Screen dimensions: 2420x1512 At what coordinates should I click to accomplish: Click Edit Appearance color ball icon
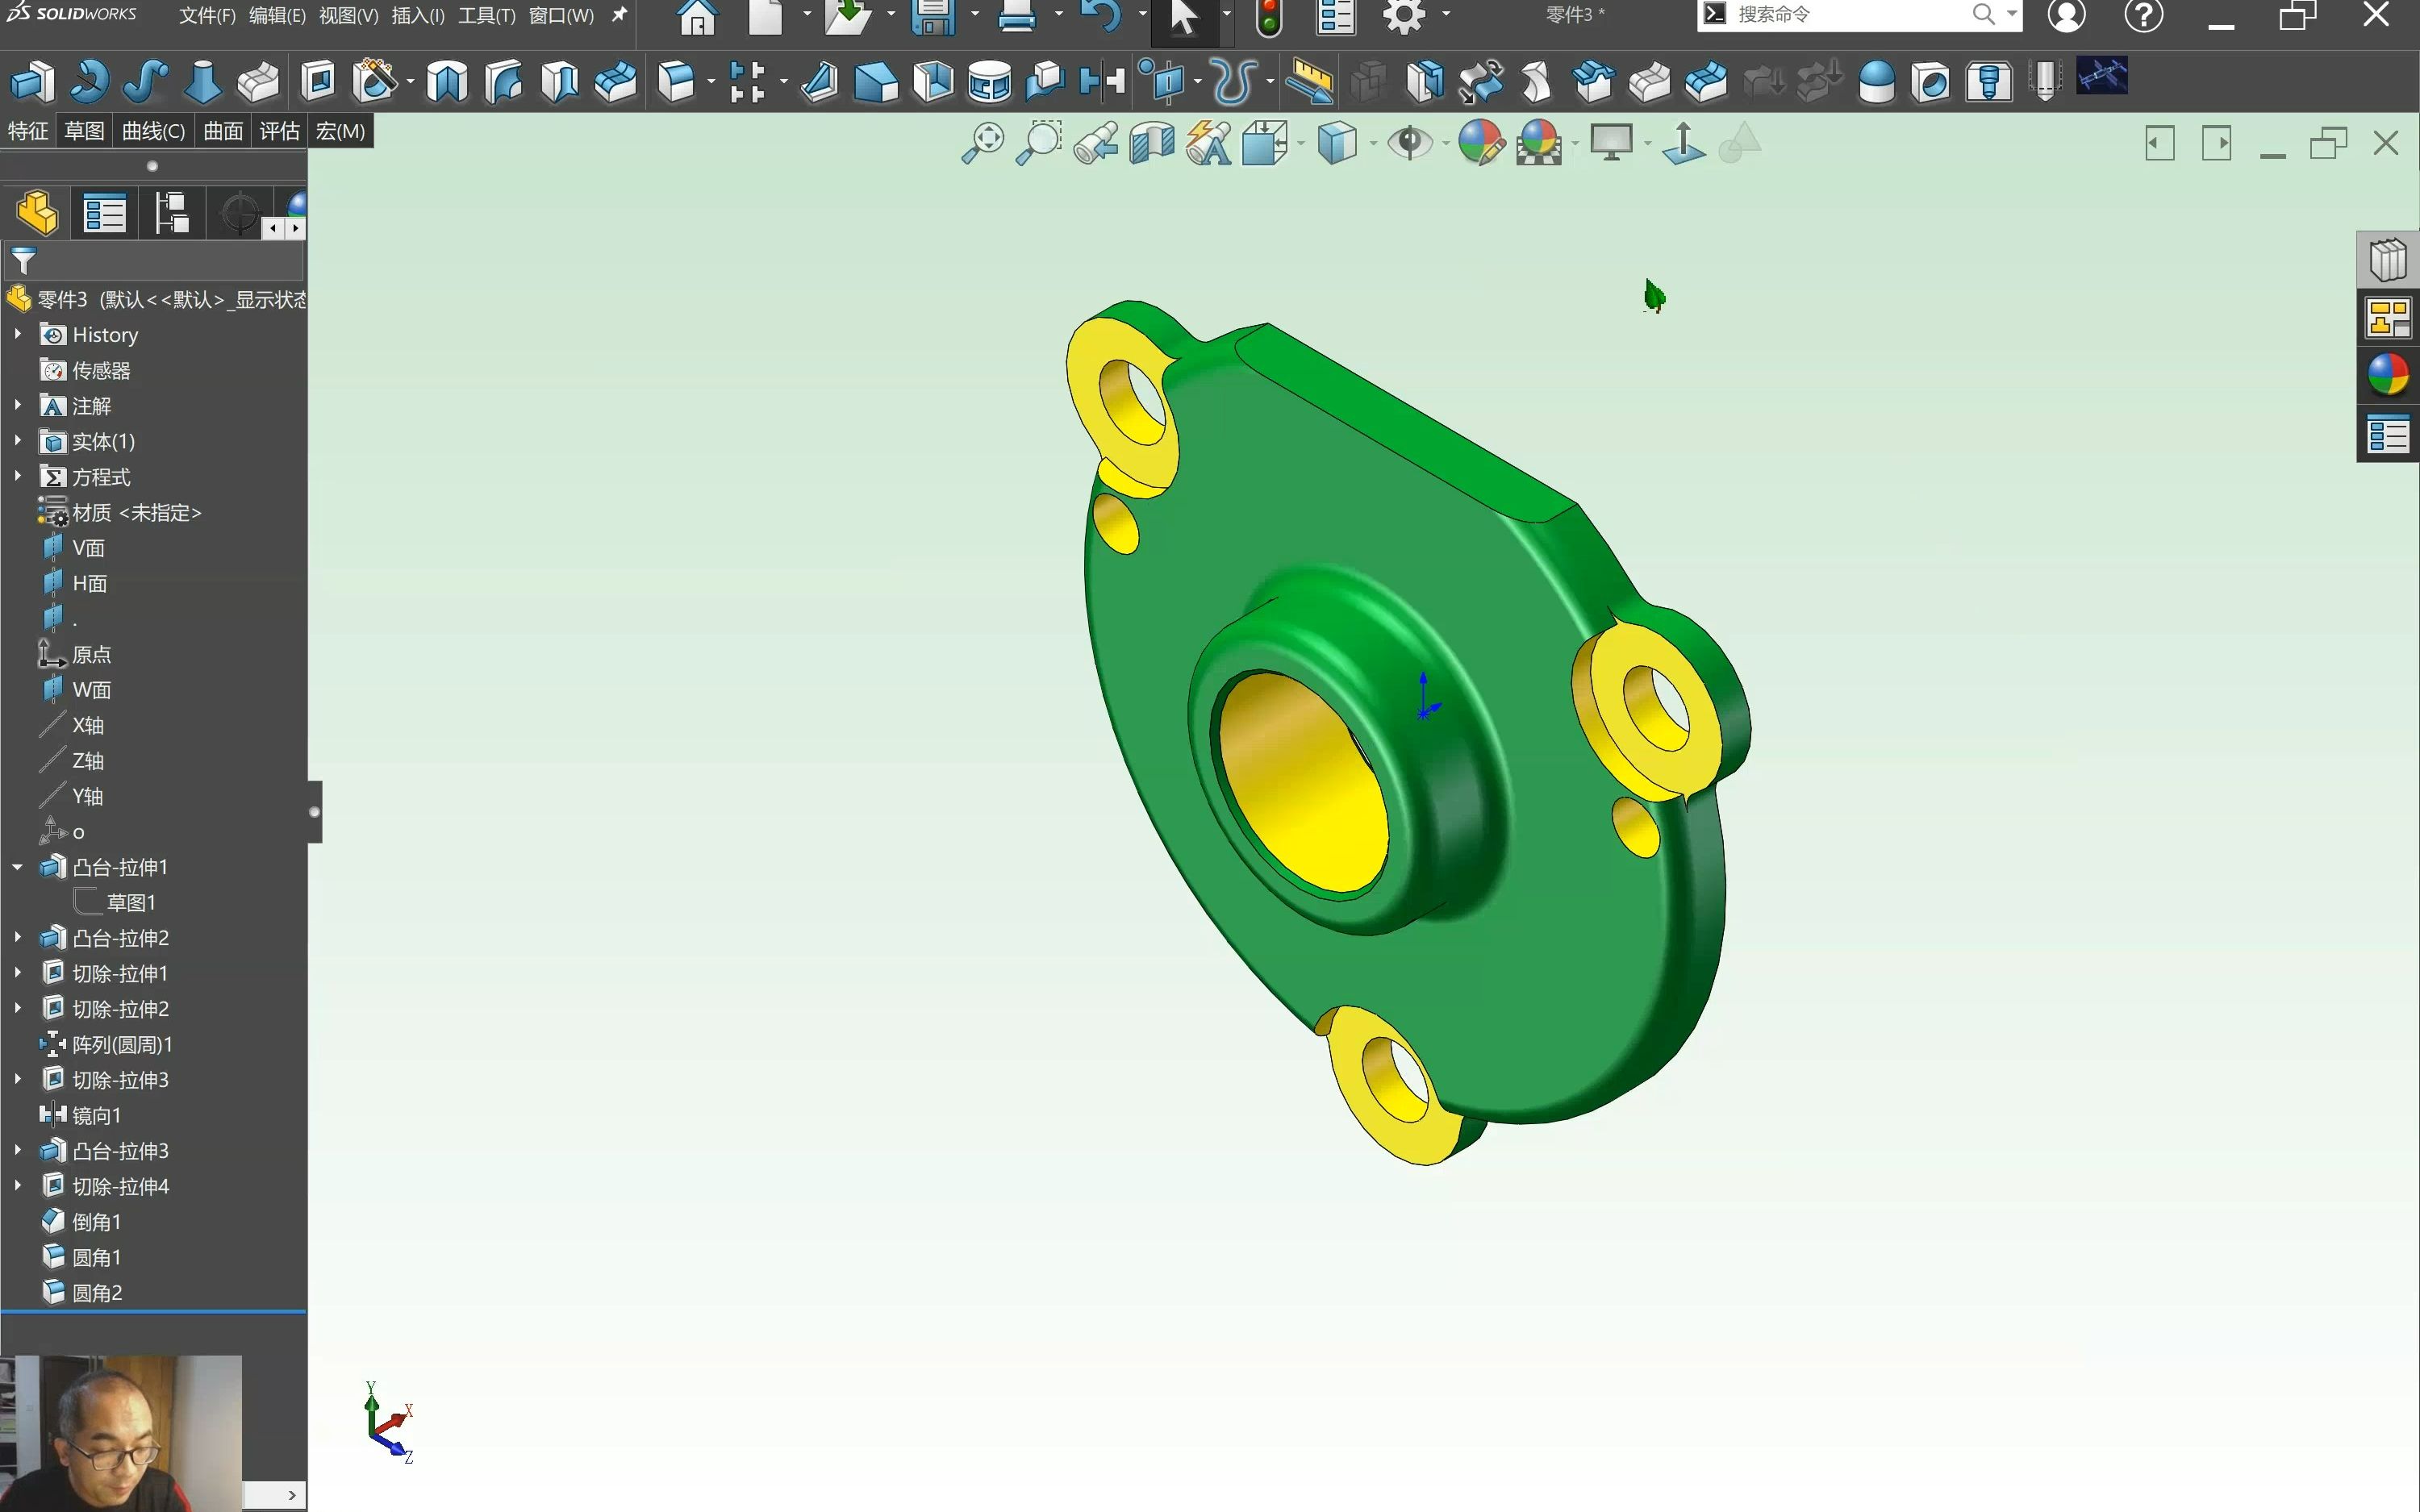click(1481, 143)
